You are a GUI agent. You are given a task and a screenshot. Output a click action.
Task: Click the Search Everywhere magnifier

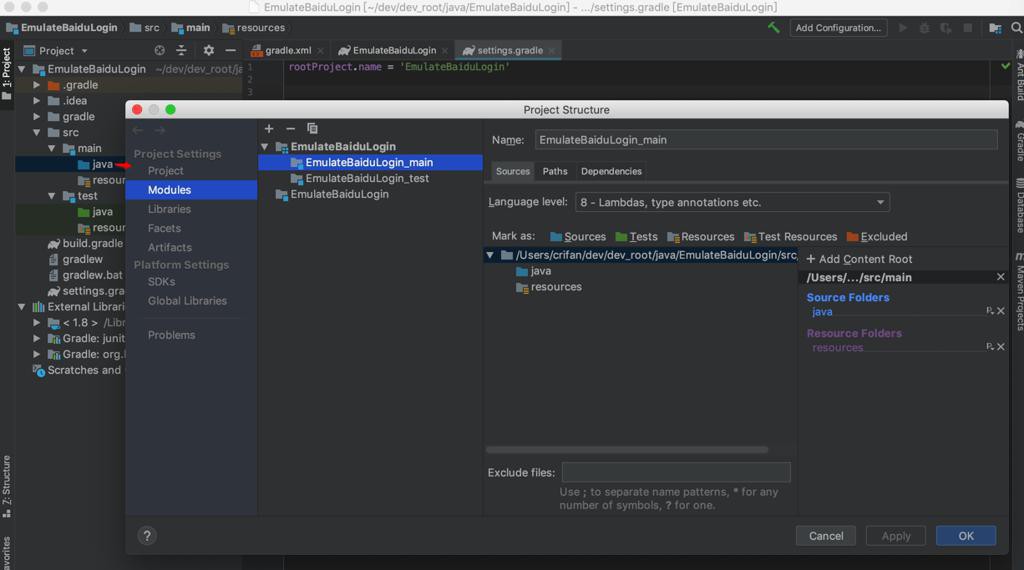coord(1016,27)
